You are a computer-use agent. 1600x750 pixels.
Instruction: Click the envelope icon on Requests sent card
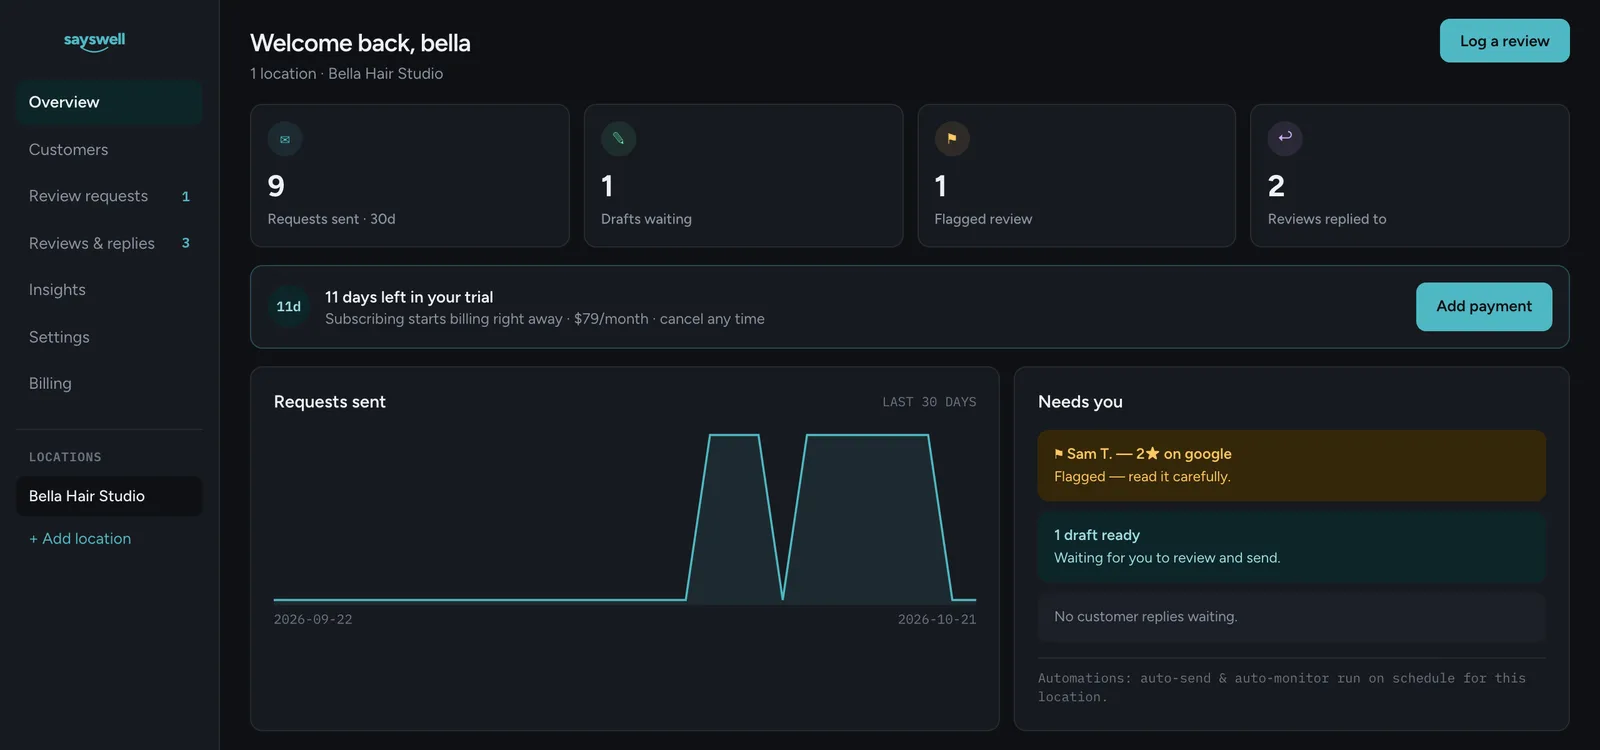(x=285, y=139)
